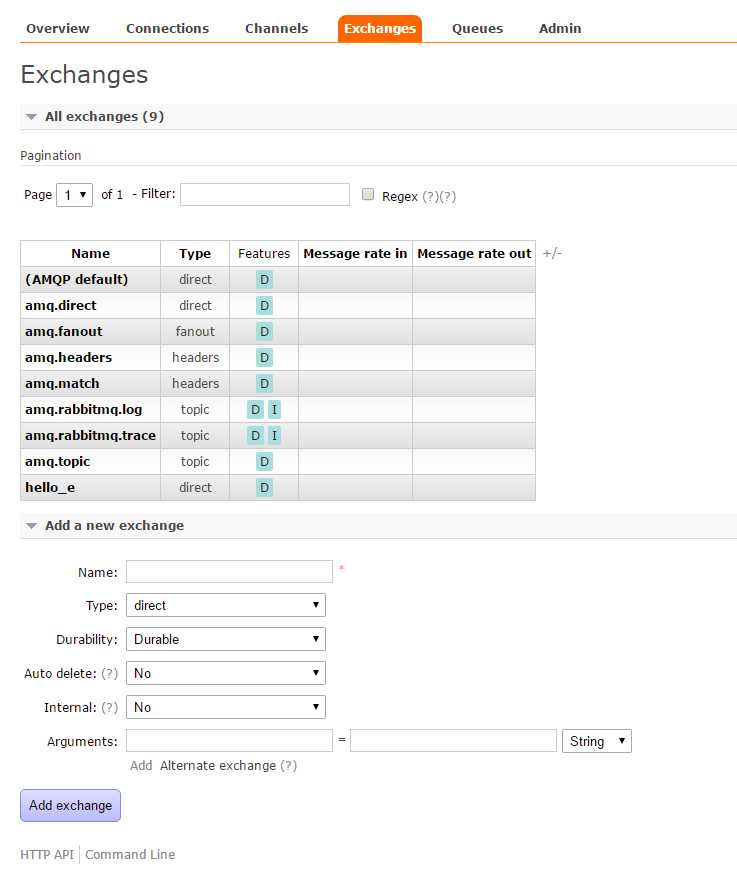
Task: Click the Alternate exchange shortcut link
Action: (218, 766)
